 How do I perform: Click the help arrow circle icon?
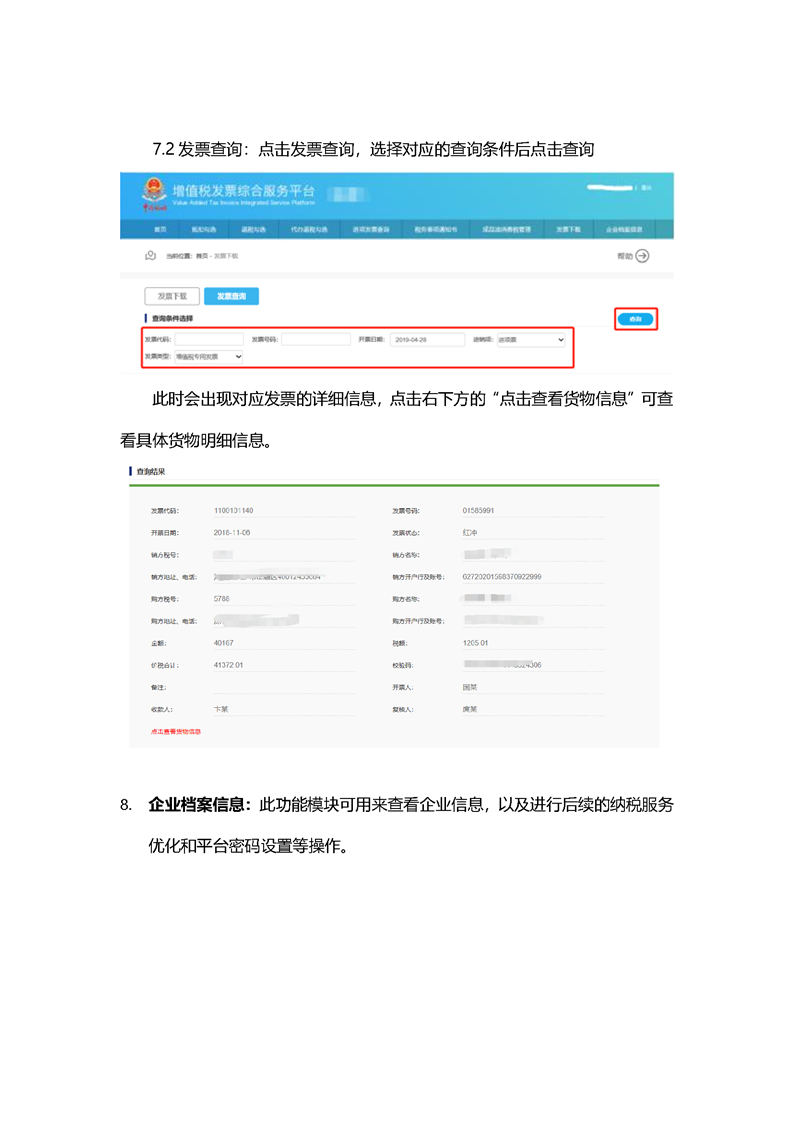642,256
